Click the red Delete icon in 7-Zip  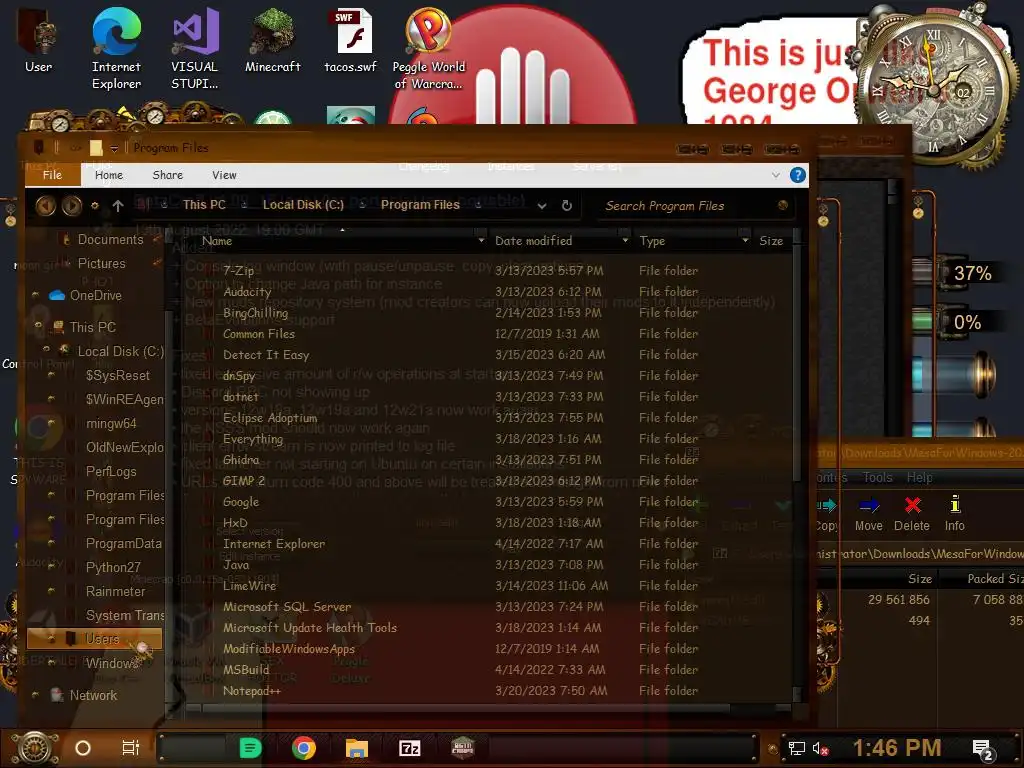pos(912,514)
